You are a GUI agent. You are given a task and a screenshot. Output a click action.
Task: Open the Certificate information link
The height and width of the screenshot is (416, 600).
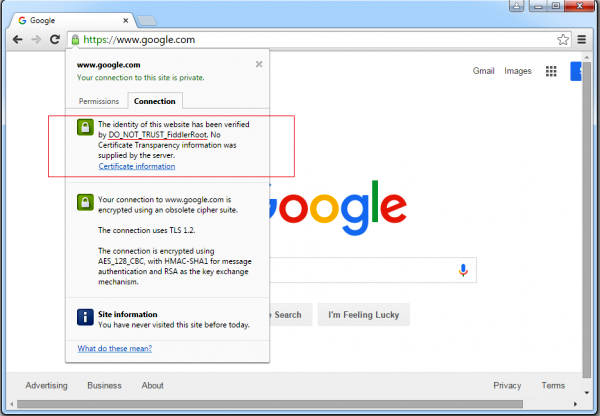(x=137, y=166)
